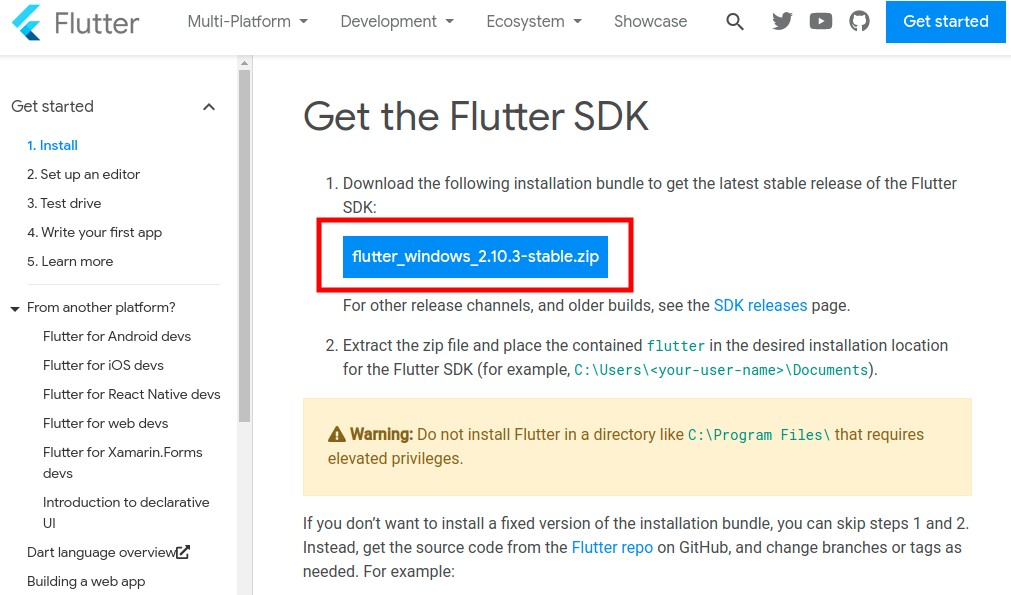Click the sidebar scrollbar thumb
Screen dimensions: 1011x595
coord(244,246)
